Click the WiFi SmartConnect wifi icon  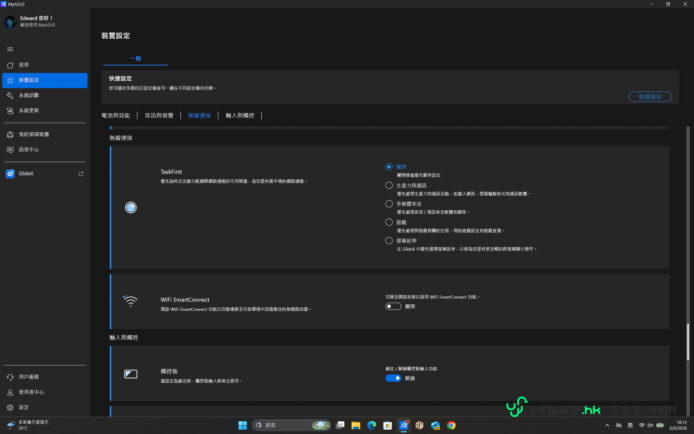point(130,301)
